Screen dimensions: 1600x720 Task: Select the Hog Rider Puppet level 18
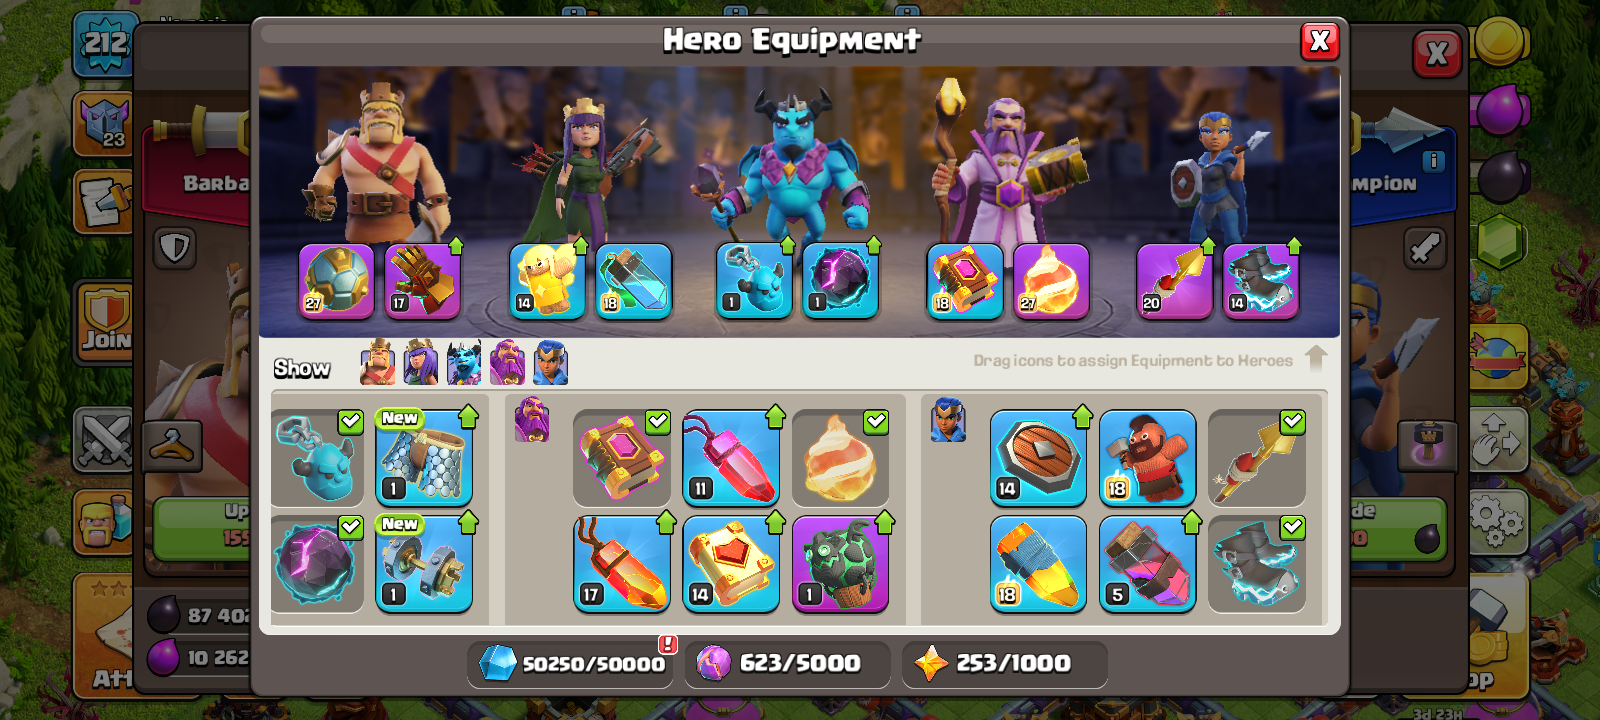(1147, 458)
